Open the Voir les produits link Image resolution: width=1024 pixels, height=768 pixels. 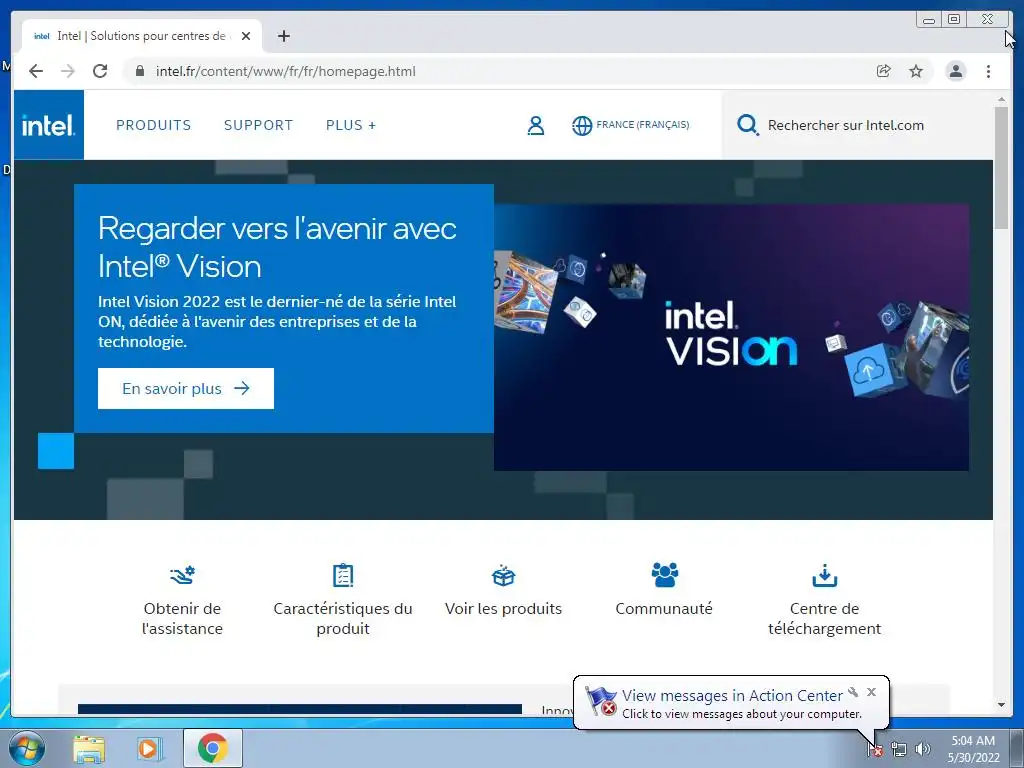(504, 609)
